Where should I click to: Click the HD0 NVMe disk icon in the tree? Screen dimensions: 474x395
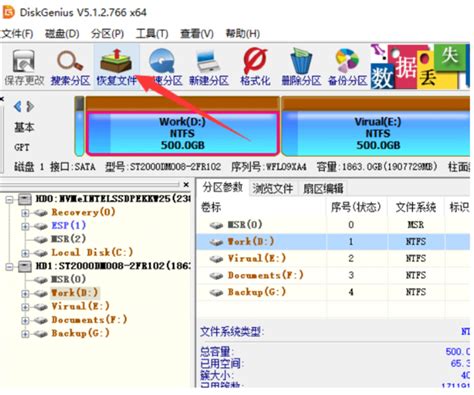coord(25,199)
